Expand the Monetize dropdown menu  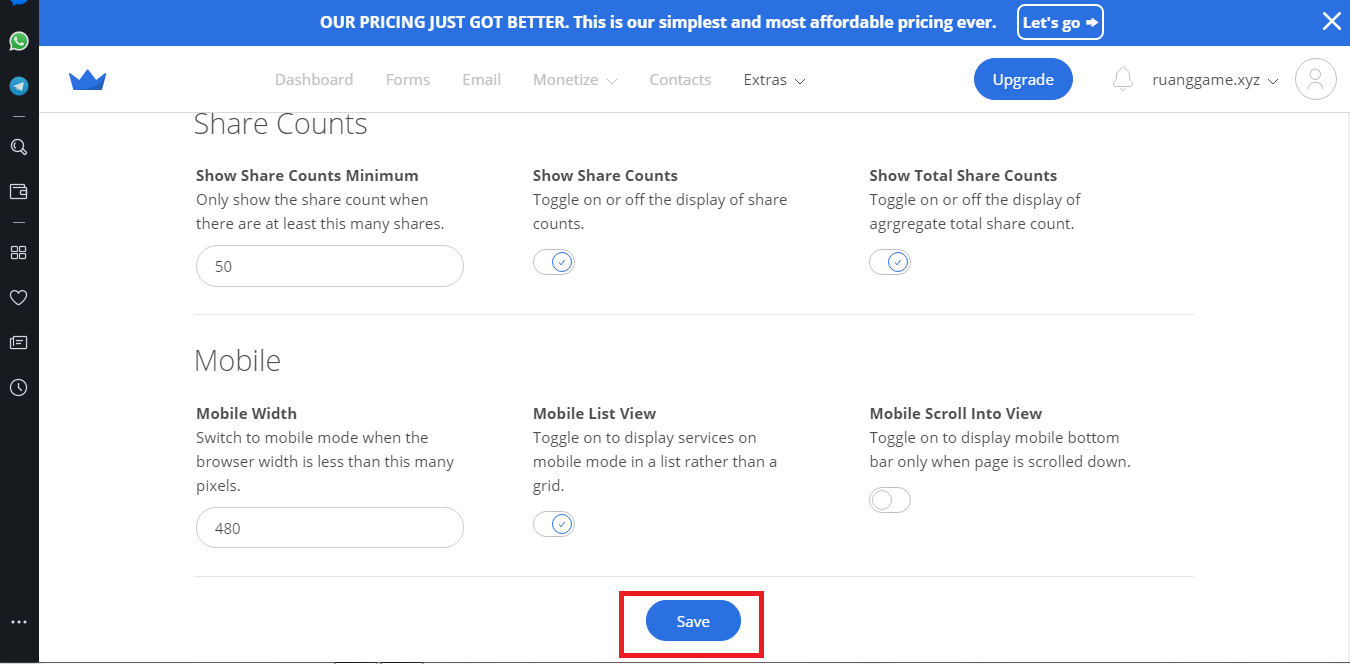pos(575,80)
